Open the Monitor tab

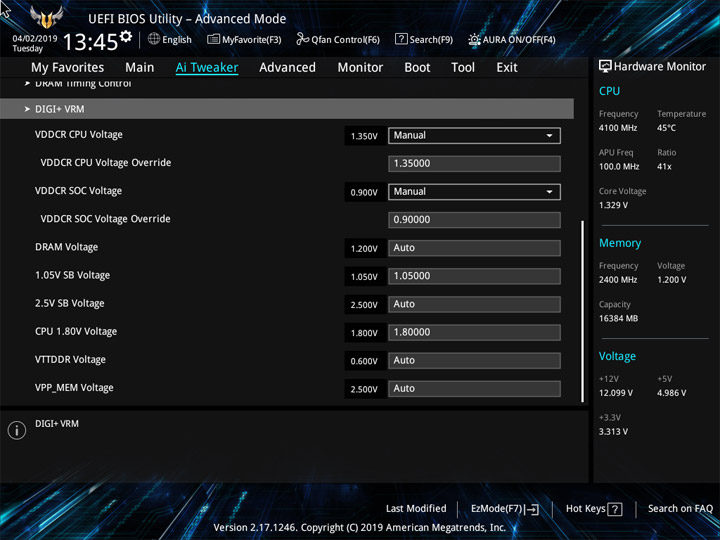tap(360, 68)
